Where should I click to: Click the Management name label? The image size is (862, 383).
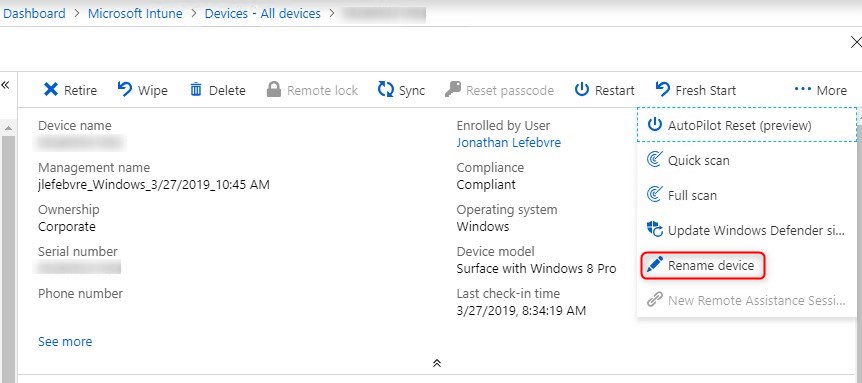click(94, 168)
